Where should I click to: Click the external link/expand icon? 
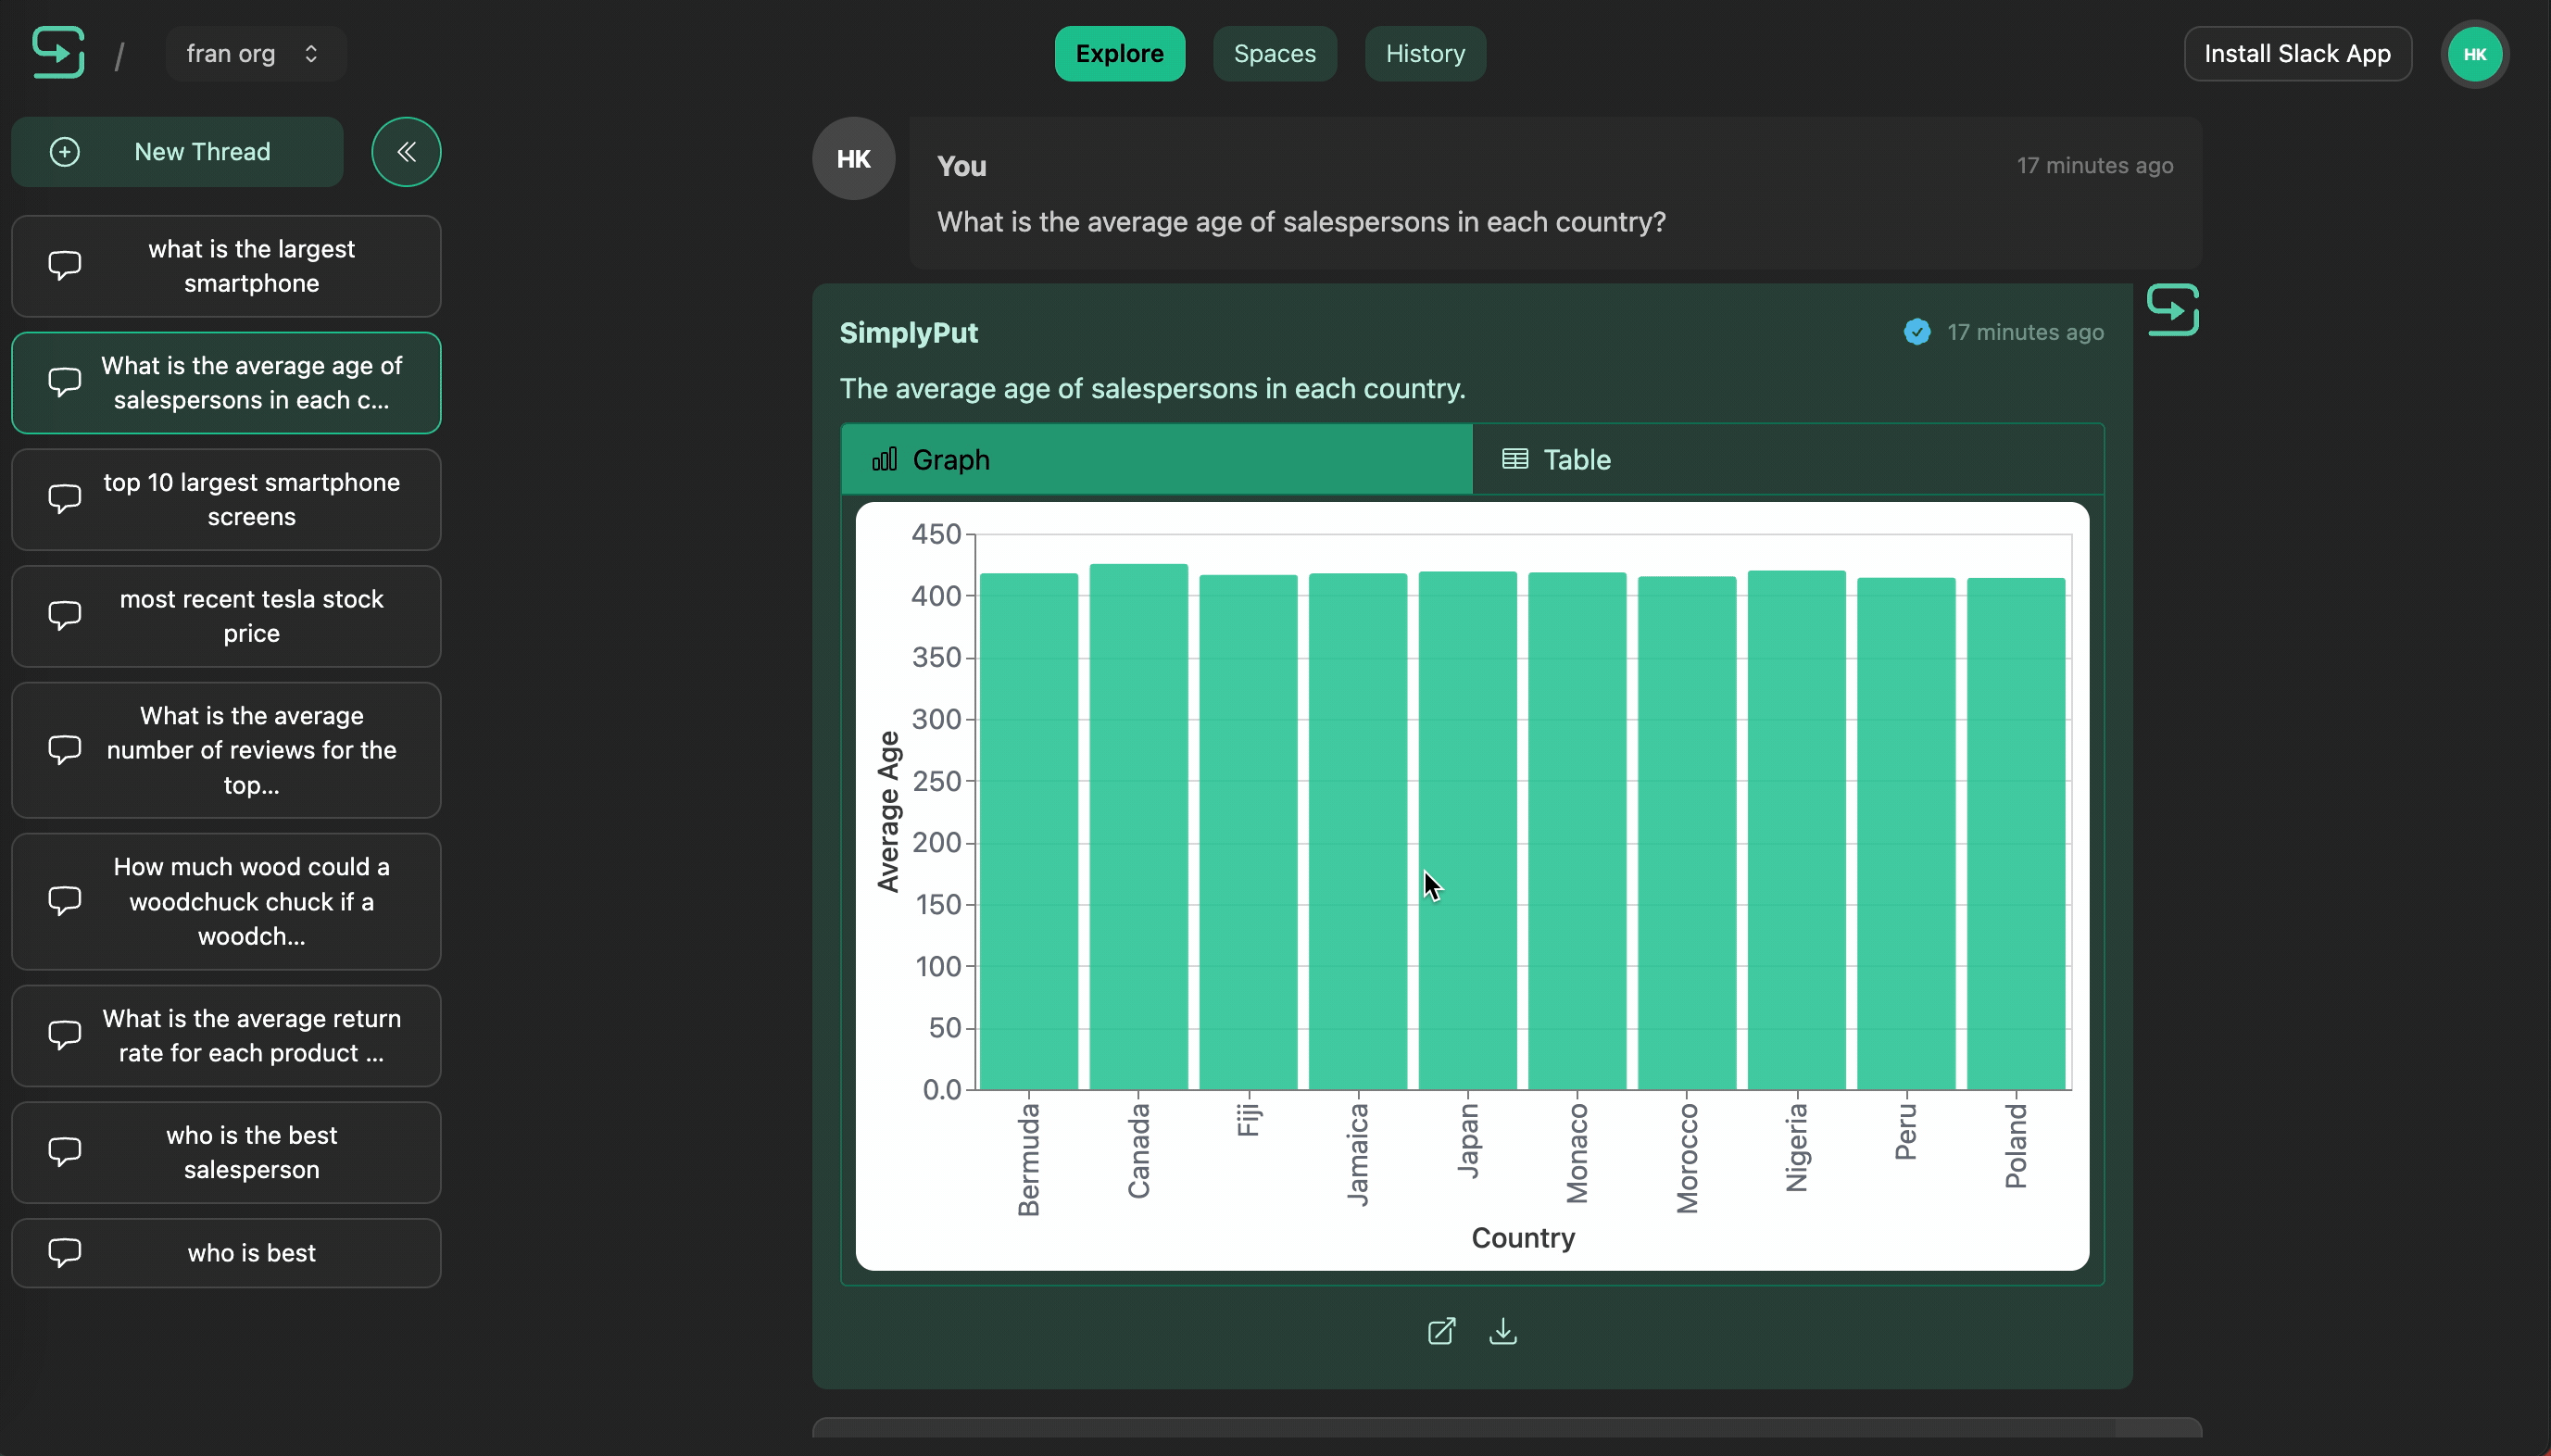click(1442, 1330)
